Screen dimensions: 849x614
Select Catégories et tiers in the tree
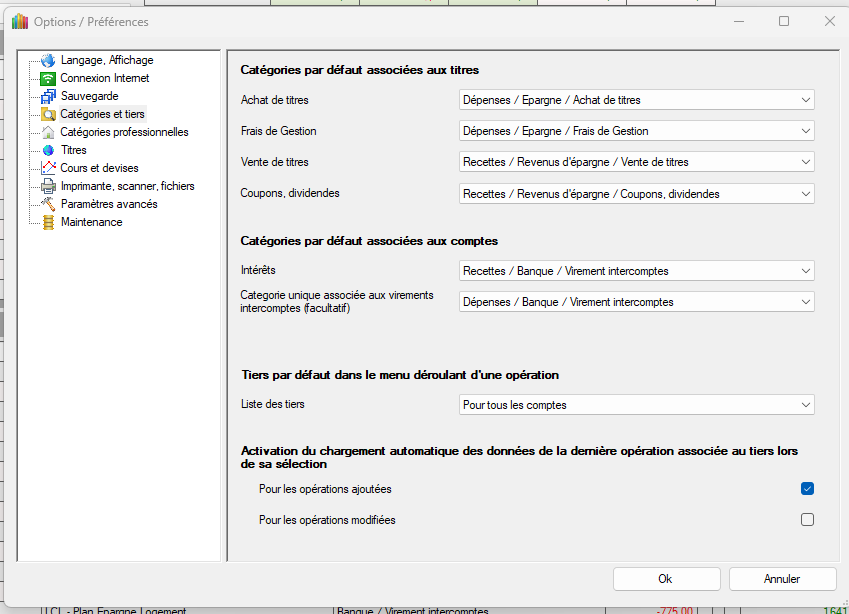(x=102, y=114)
